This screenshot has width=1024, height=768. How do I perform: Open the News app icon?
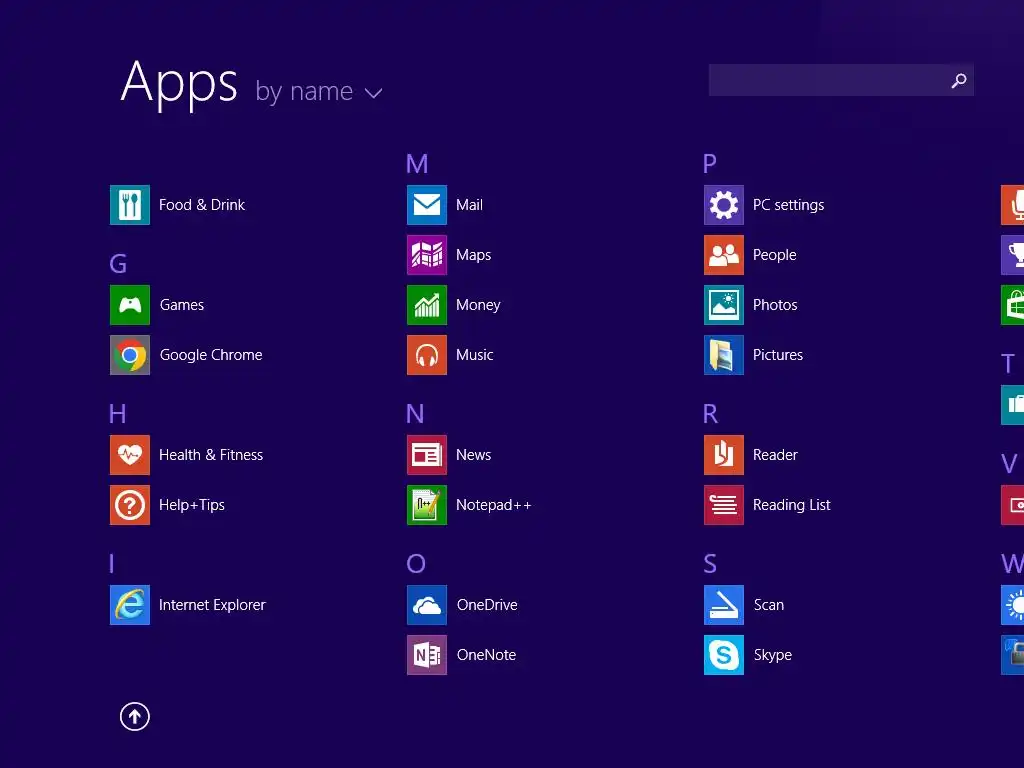click(426, 455)
